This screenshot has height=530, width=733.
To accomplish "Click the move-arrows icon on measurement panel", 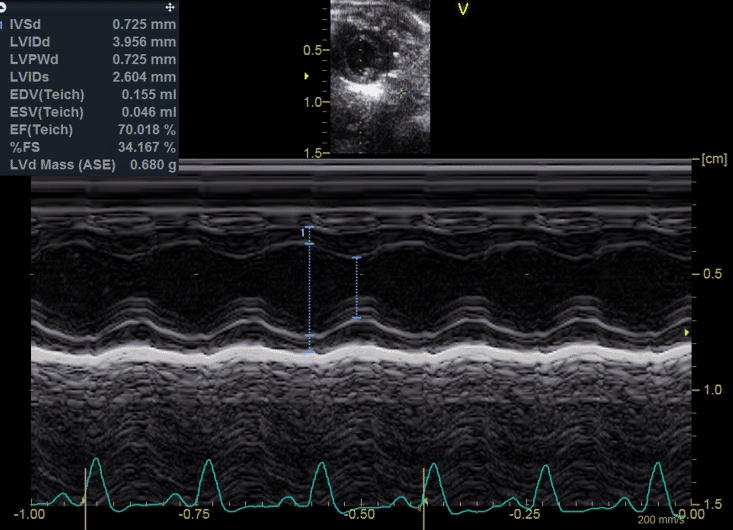I will pos(170,6).
